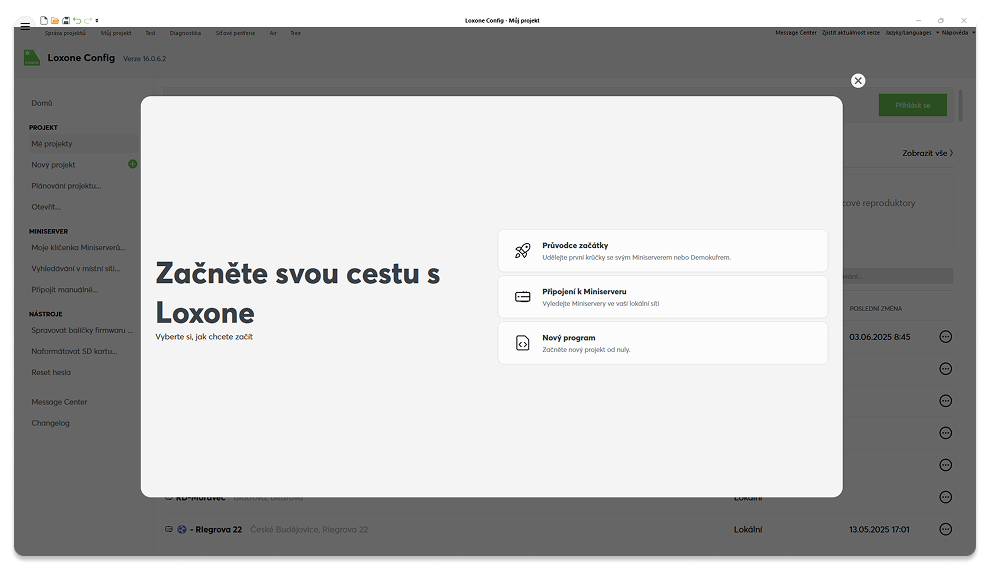The image size is (990, 570).
Task: Open the Síťové periferie tab
Action: [235, 33]
